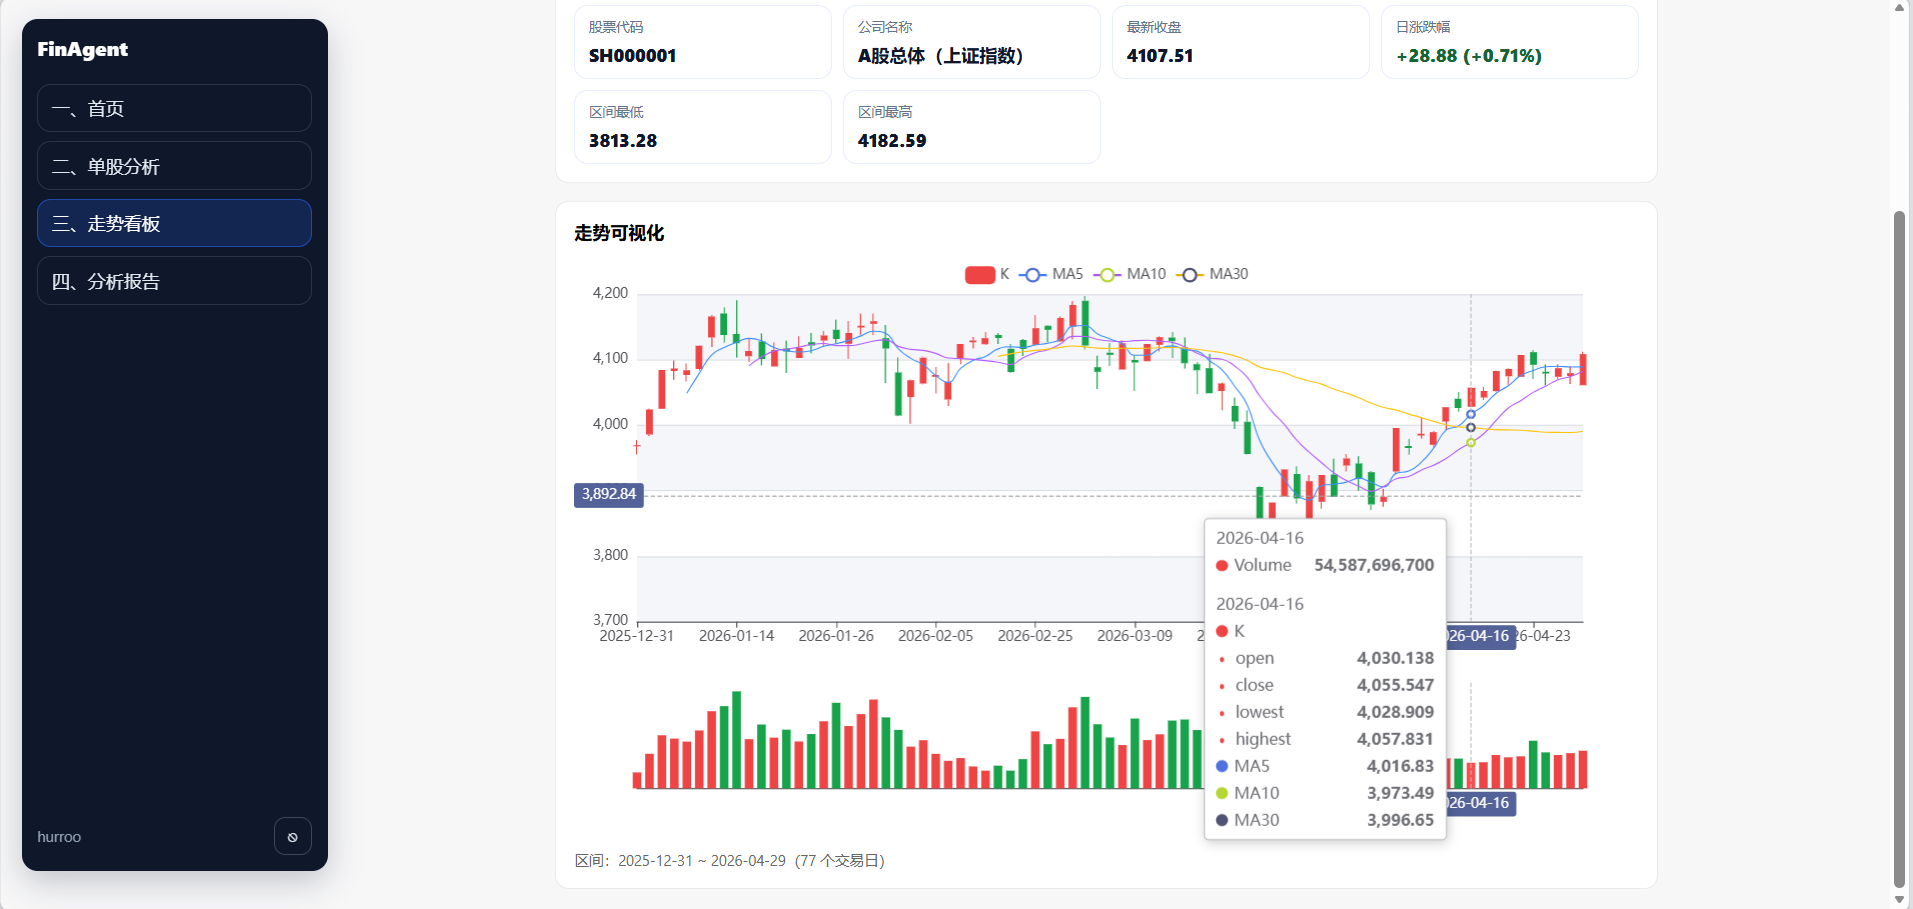1913x909 pixels.
Task: Click the stock code SH000001 value
Action: [x=632, y=56]
